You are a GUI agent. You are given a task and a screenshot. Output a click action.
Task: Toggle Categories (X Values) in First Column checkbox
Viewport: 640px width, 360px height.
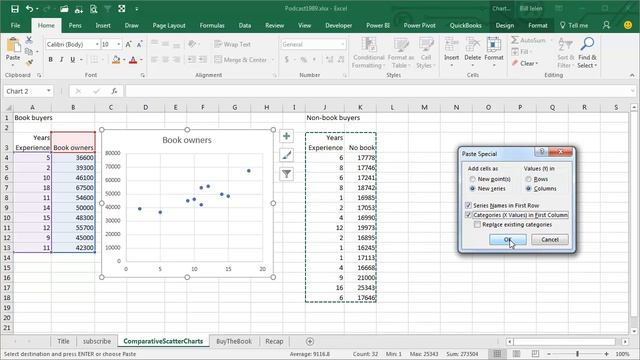coord(468,215)
